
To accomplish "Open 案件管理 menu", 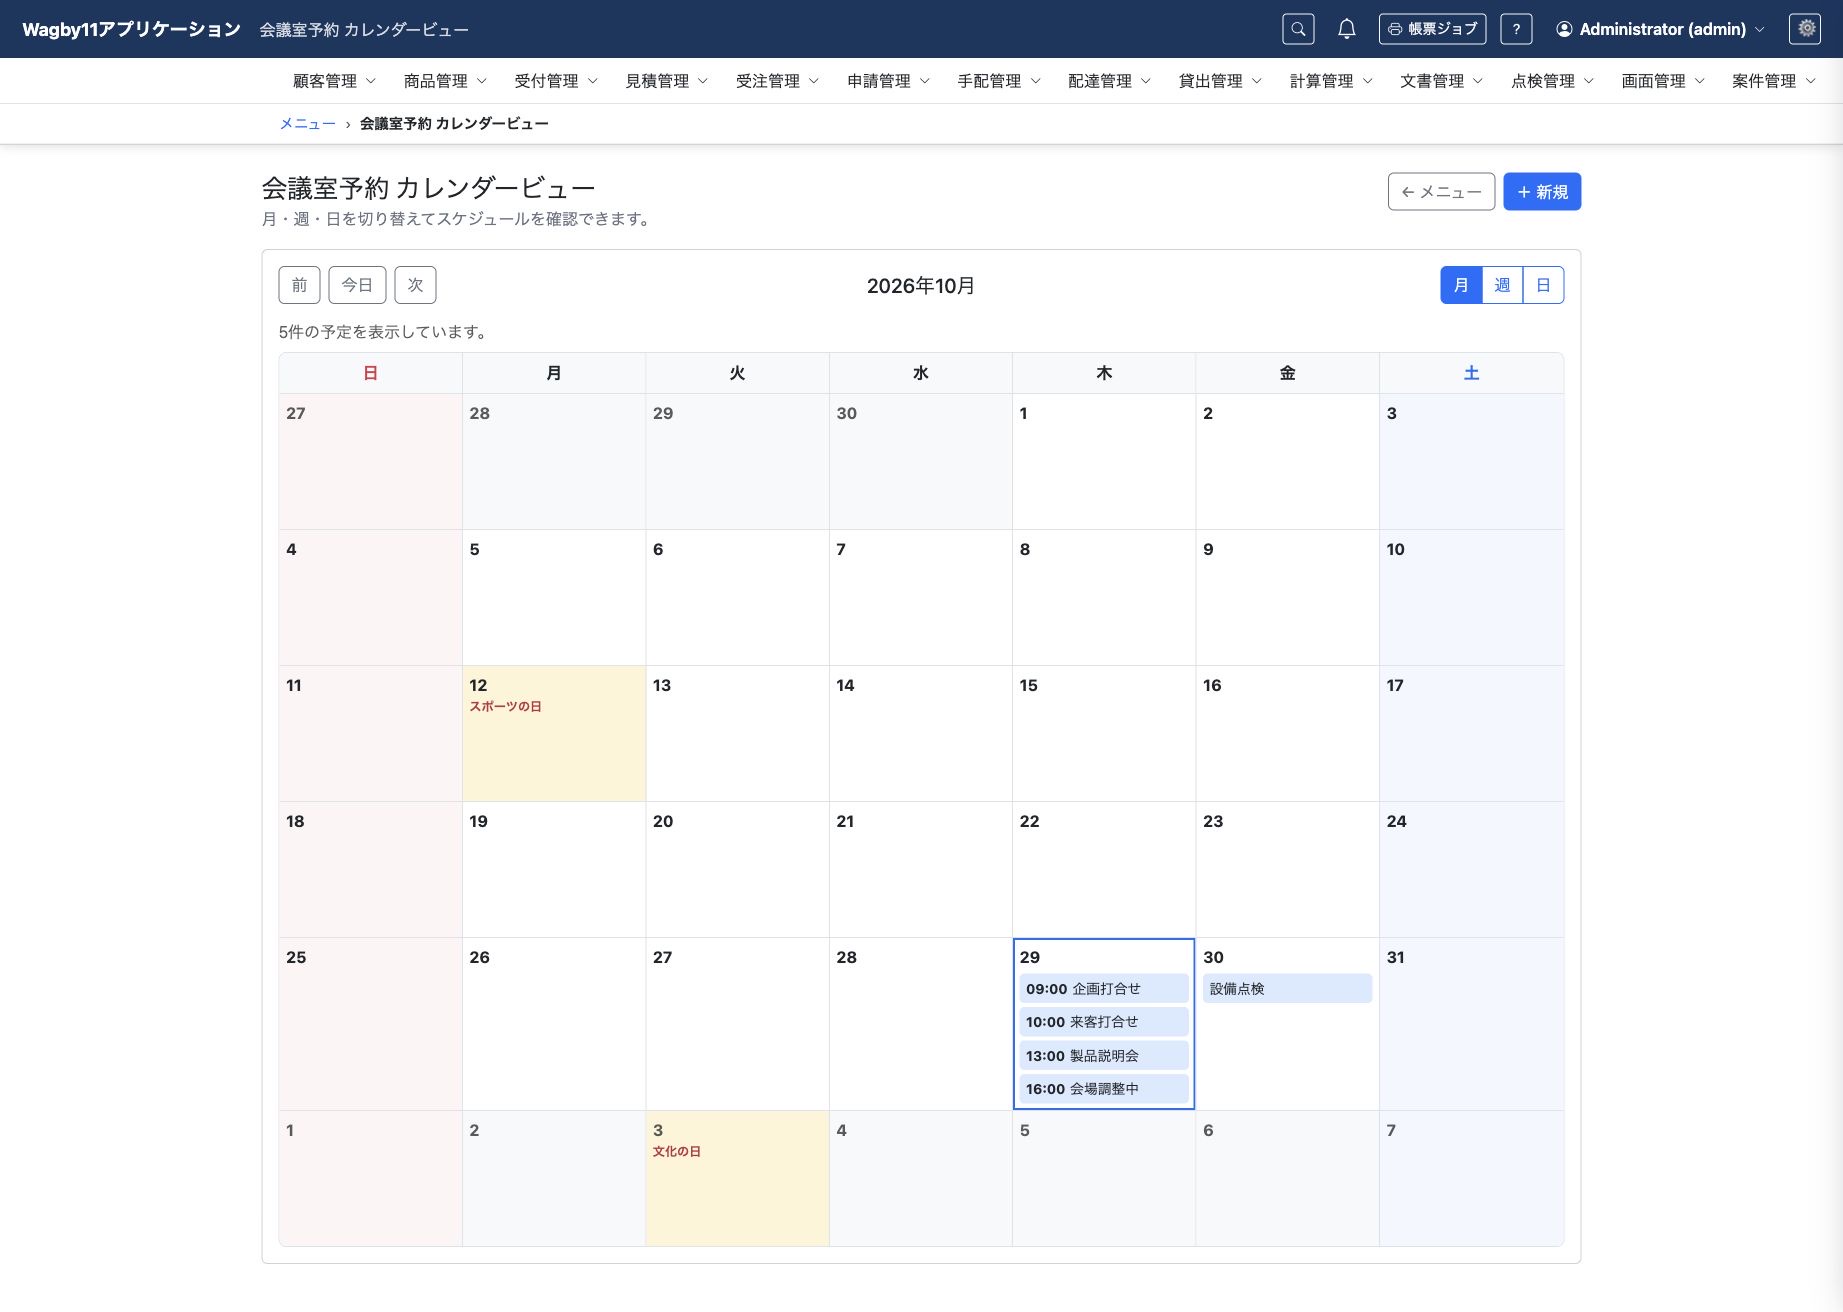I will [1773, 81].
